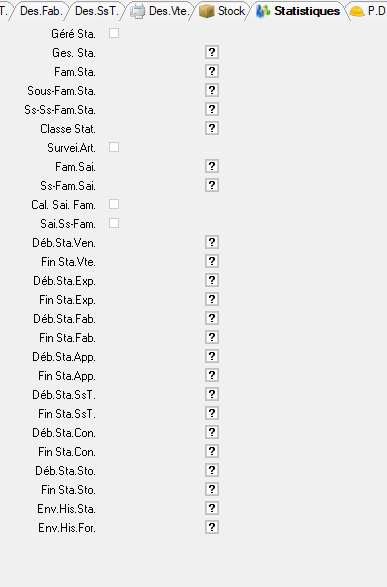Select the Des.Fab. tab
This screenshot has width=387, height=587.
[40, 11]
